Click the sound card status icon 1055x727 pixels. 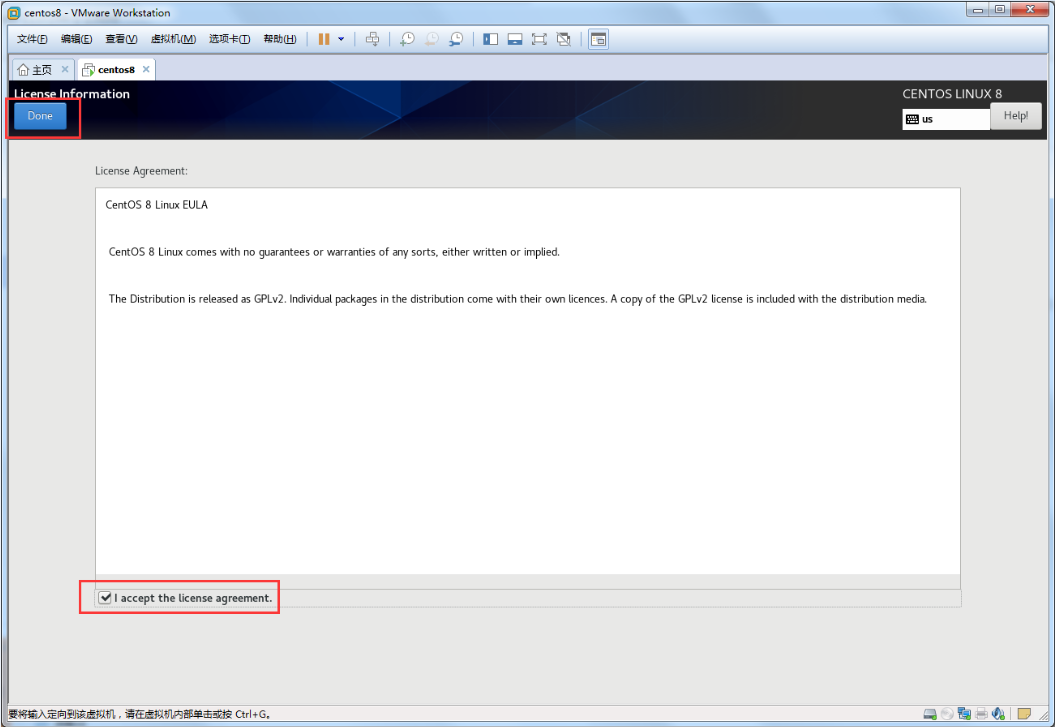click(x=998, y=713)
